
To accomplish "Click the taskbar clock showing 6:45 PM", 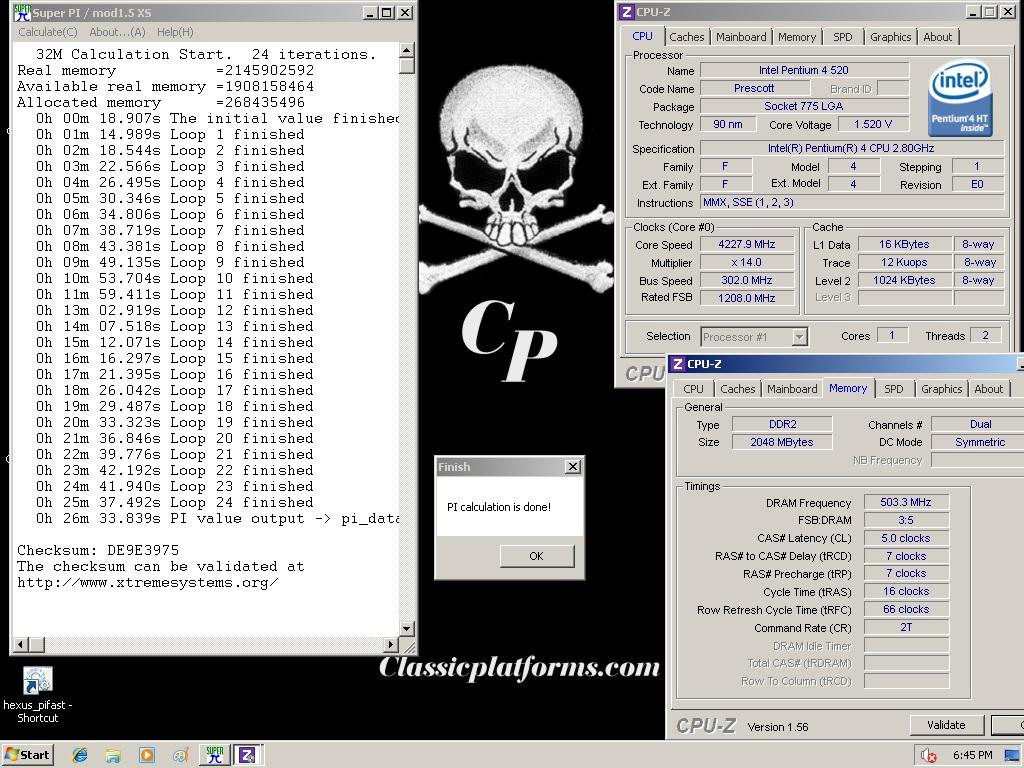I will coord(972,755).
